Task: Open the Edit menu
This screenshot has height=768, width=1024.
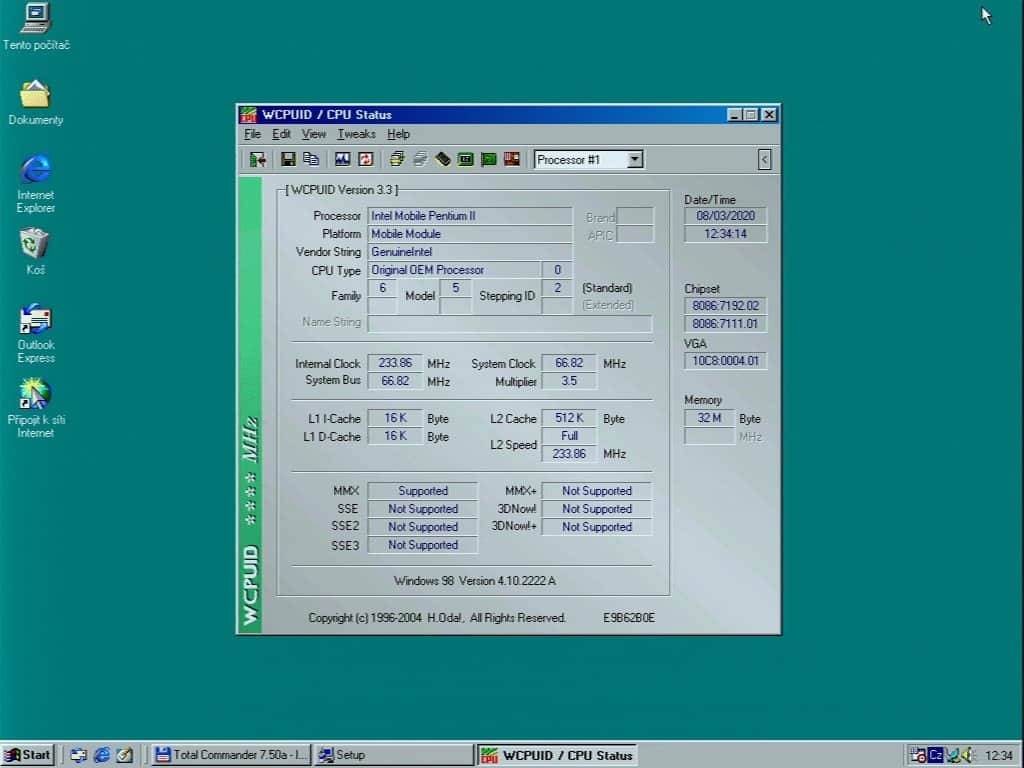Action: point(281,134)
